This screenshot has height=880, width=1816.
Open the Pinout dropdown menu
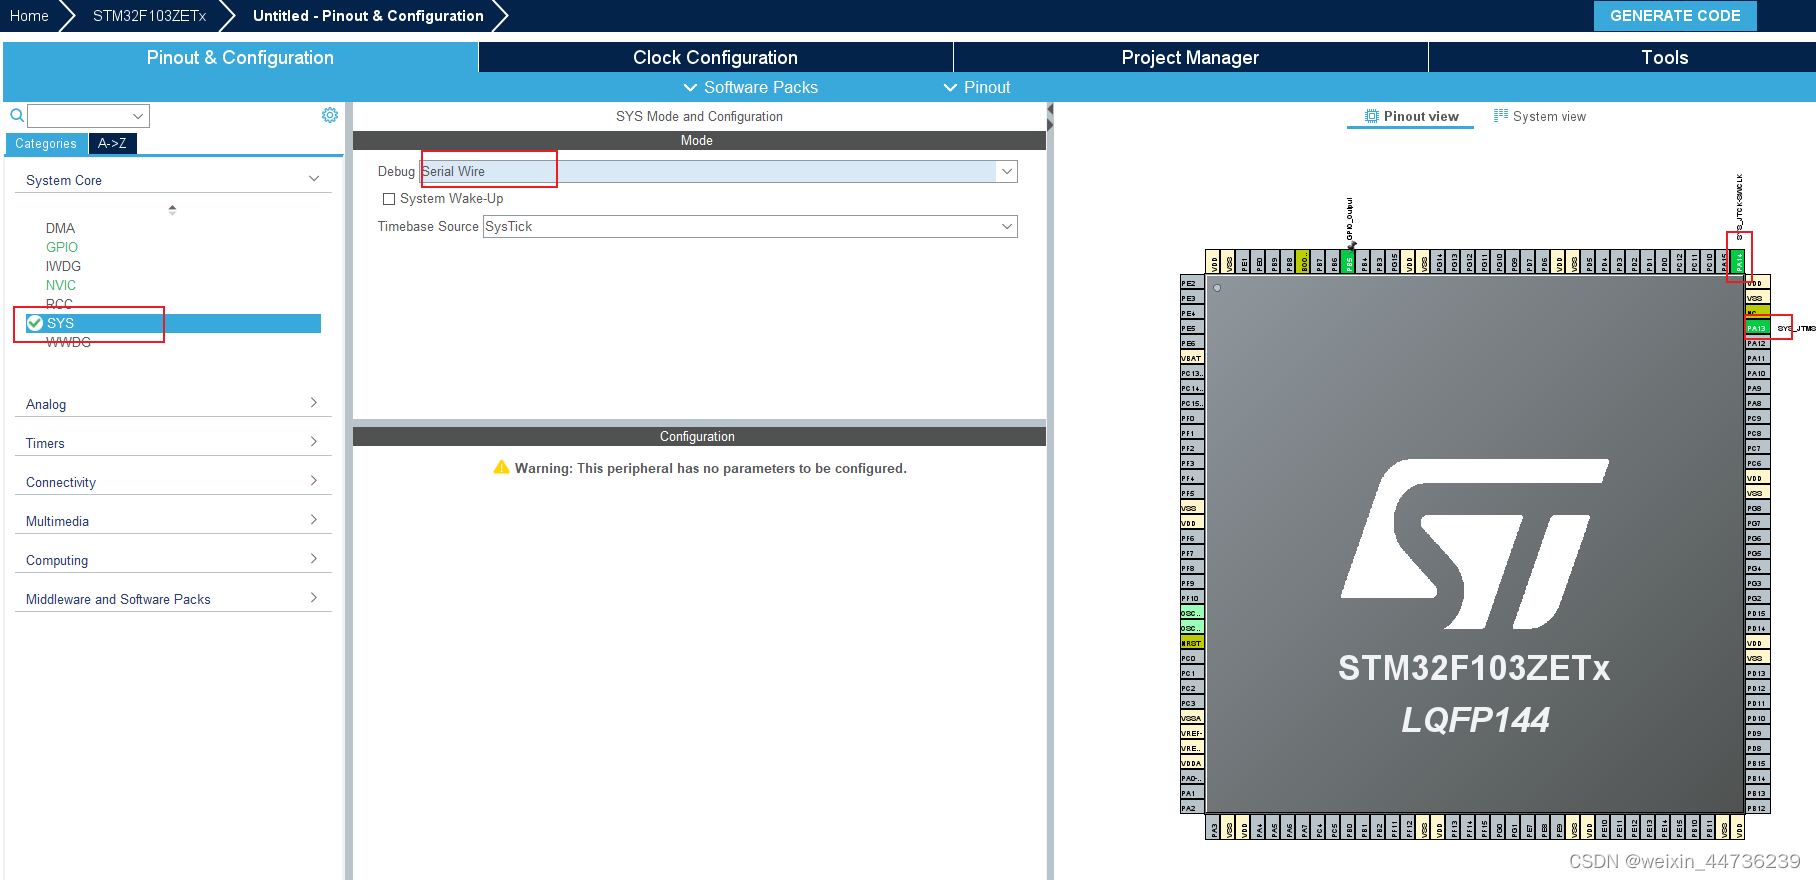point(977,87)
